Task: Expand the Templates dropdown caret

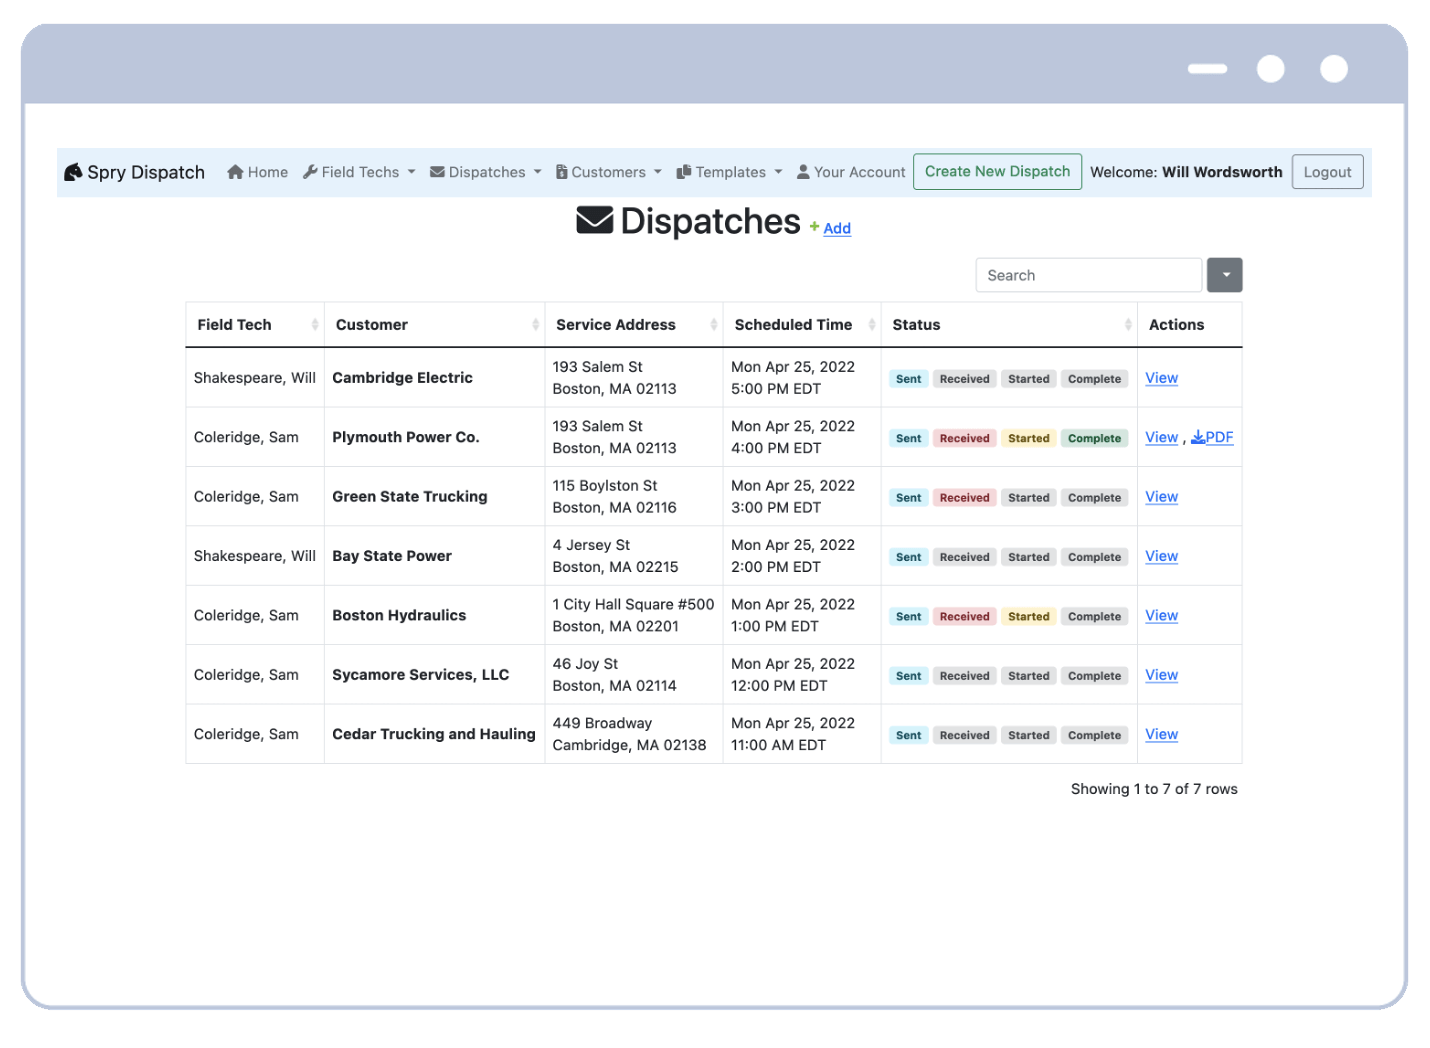Action: tap(778, 172)
